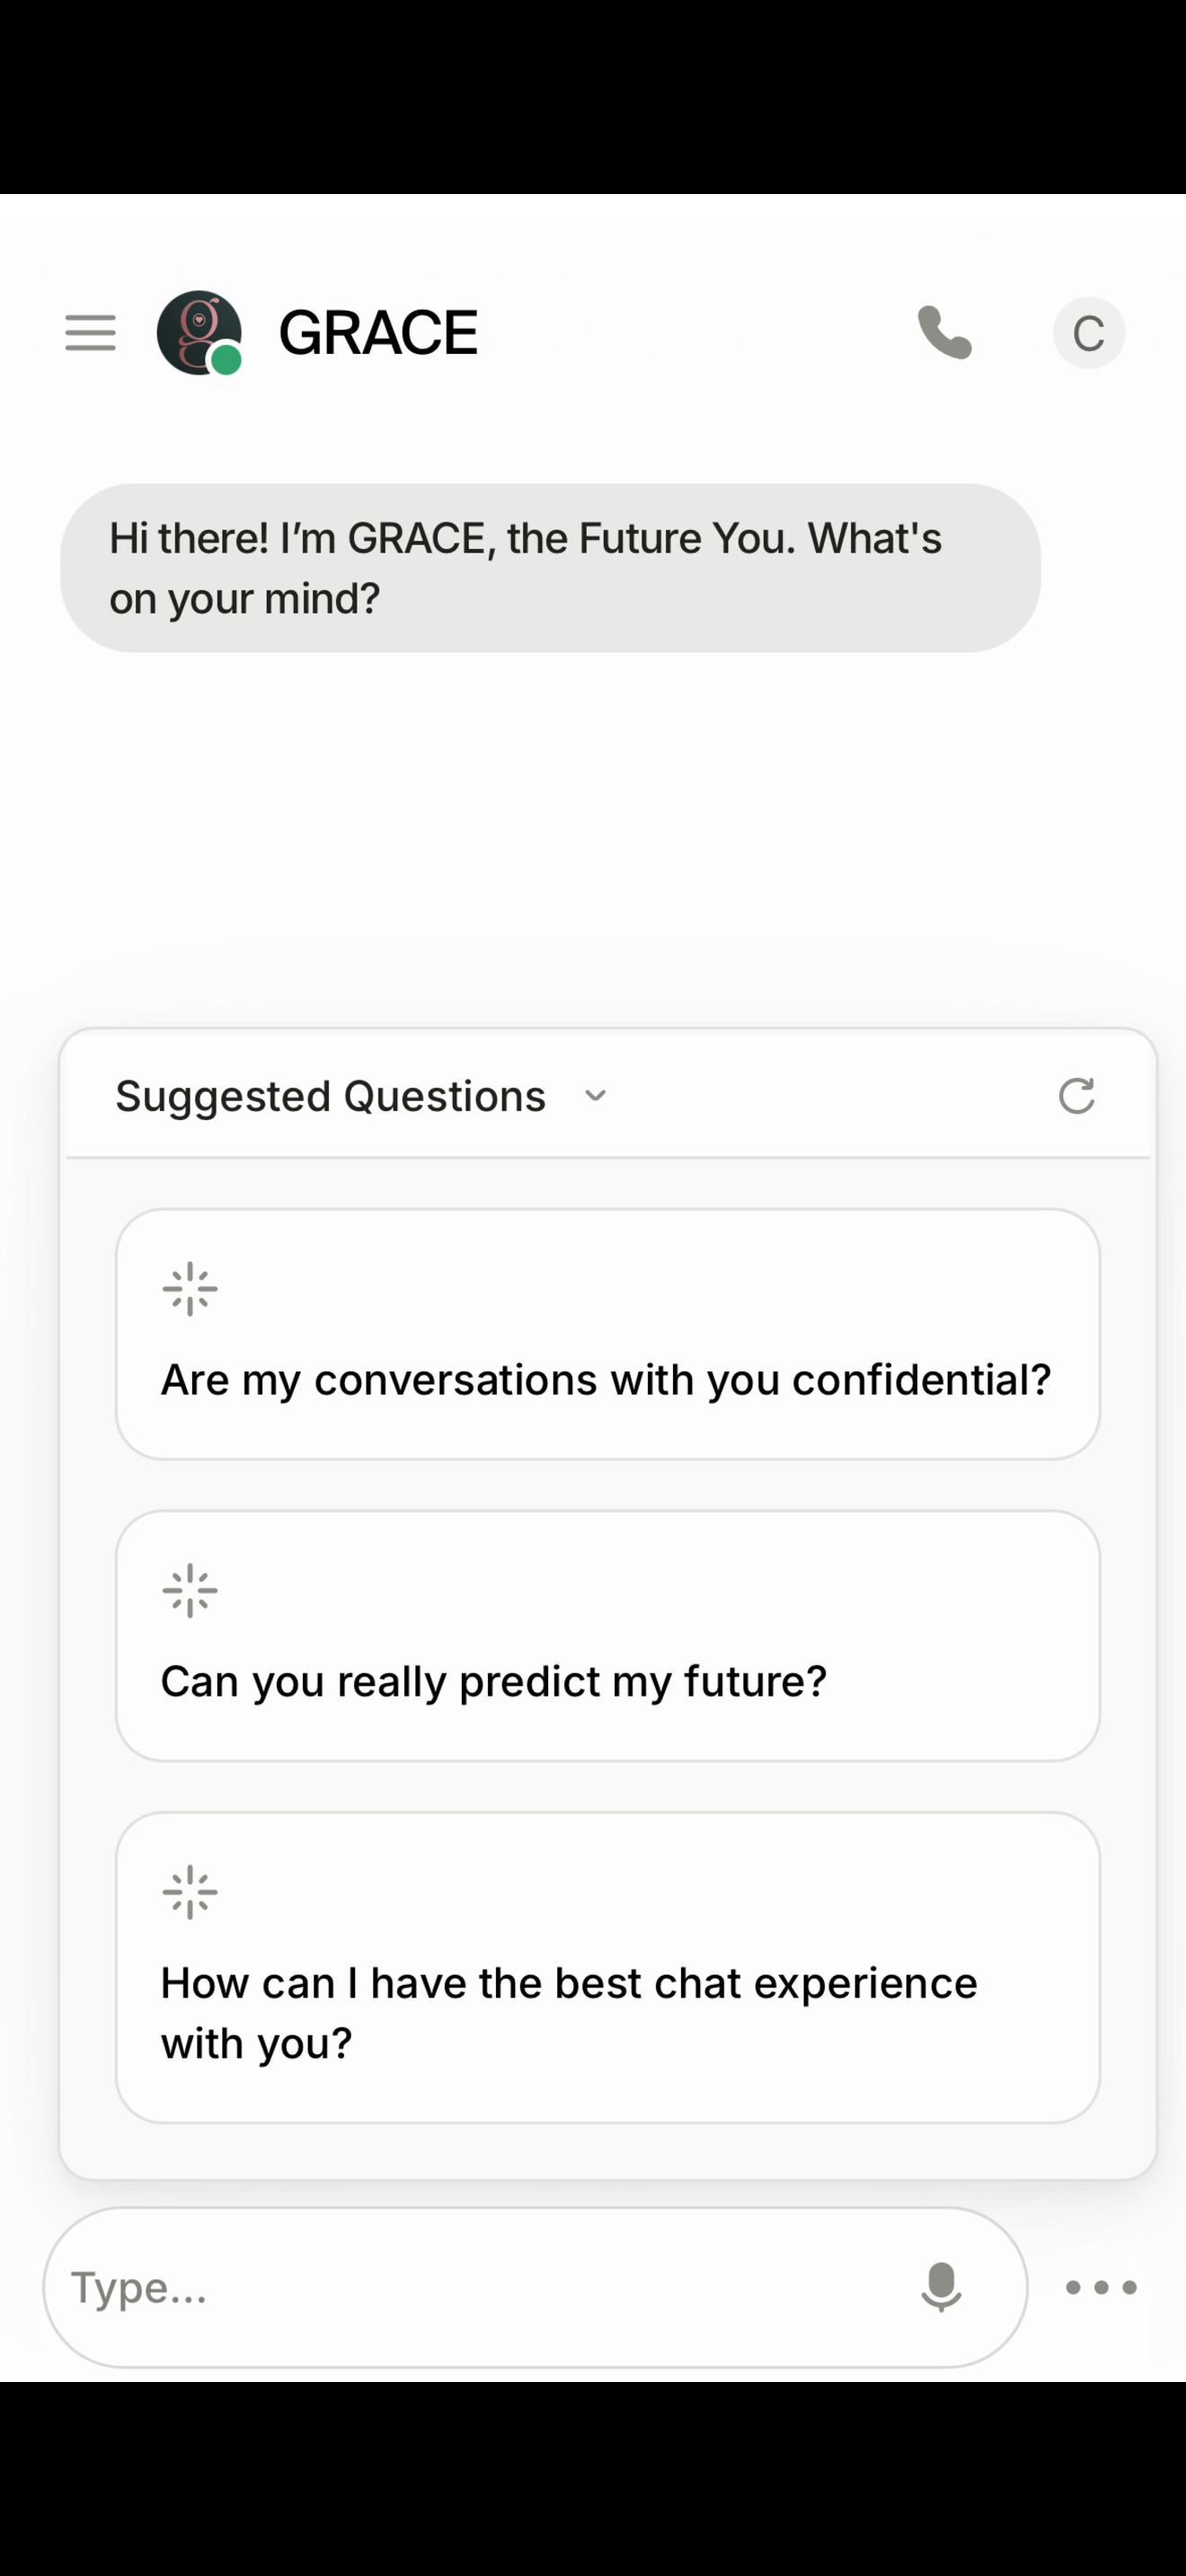Click sparkle icon on predict future card

(x=190, y=1590)
